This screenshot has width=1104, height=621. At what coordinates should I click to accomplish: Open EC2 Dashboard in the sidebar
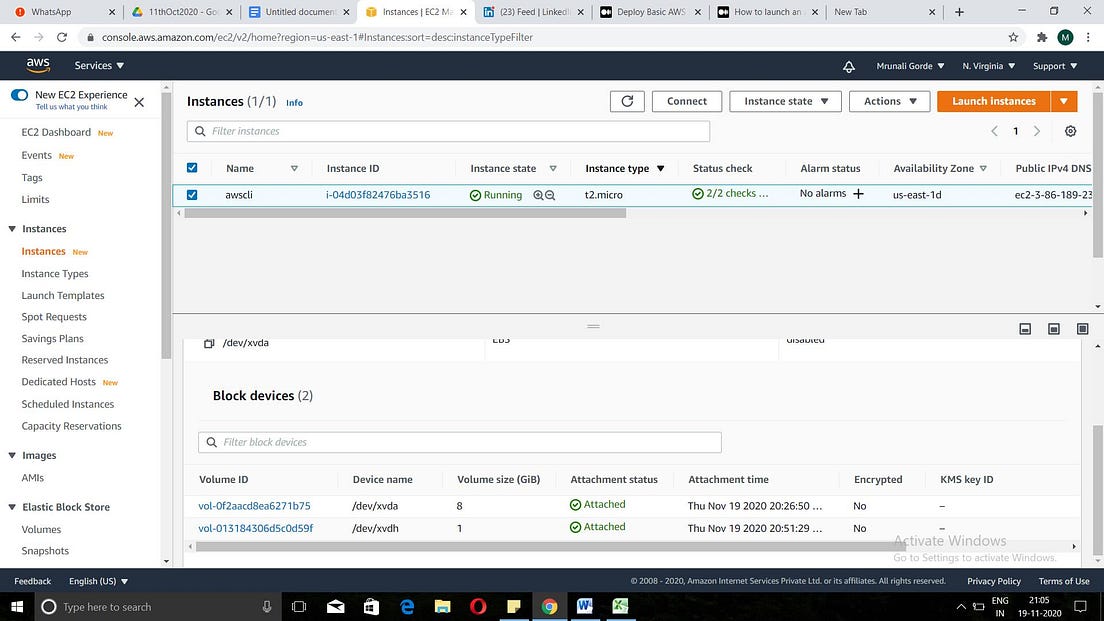click(56, 132)
